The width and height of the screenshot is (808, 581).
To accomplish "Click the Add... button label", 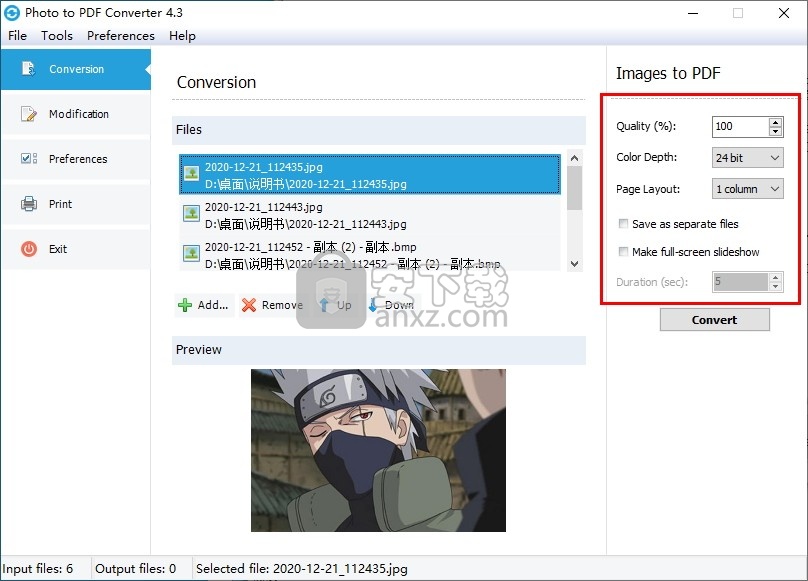I will point(213,305).
